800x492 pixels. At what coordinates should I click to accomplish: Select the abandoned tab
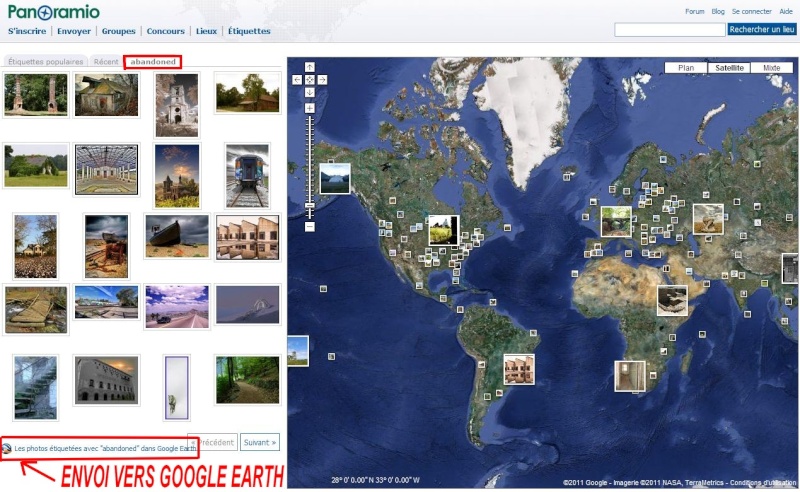[x=153, y=61]
